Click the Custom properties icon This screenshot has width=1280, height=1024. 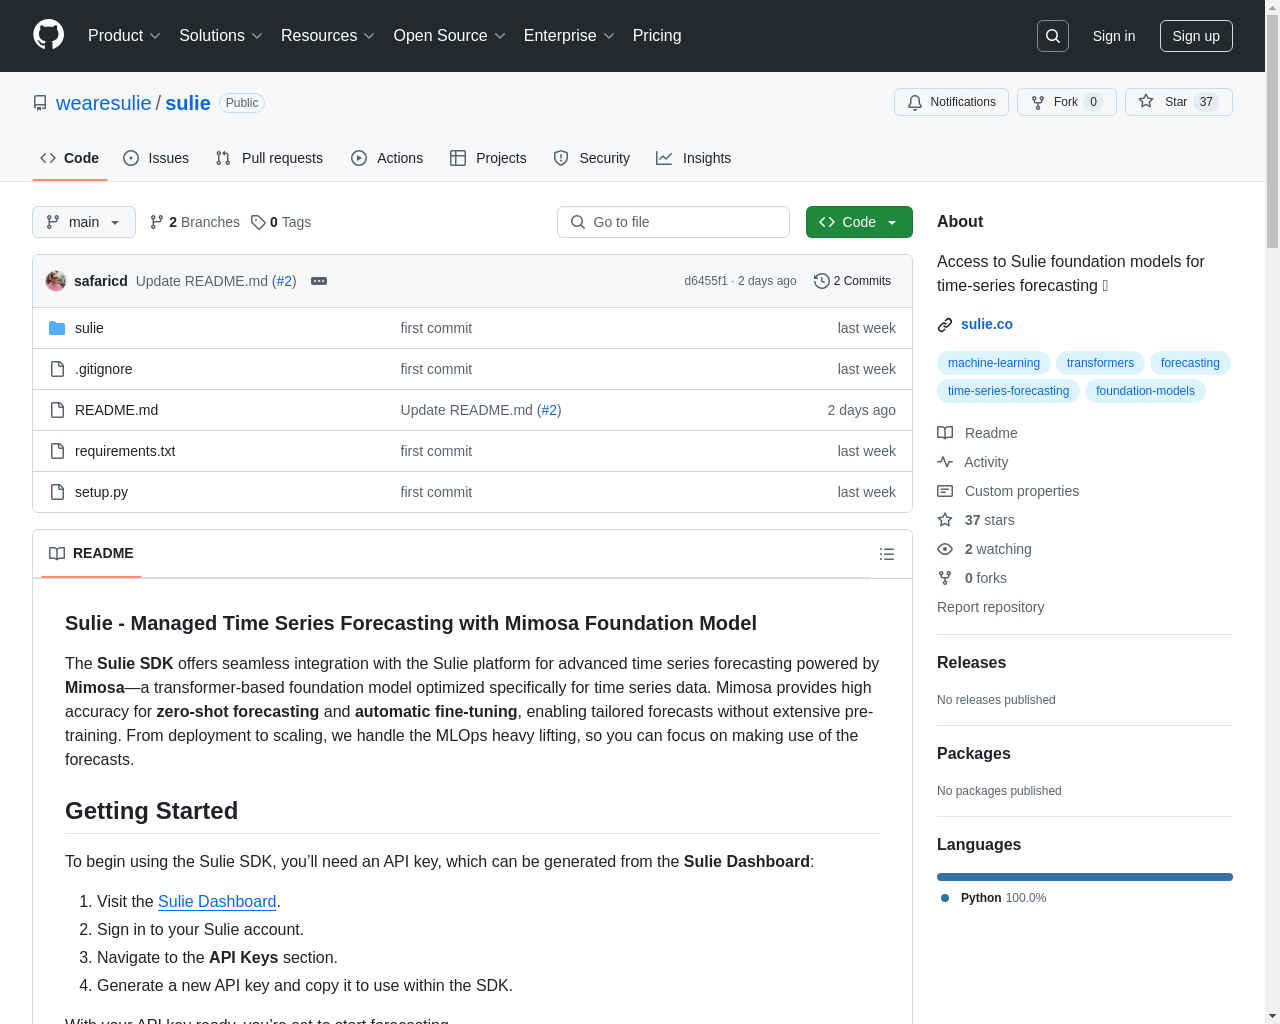pyautogui.click(x=945, y=491)
